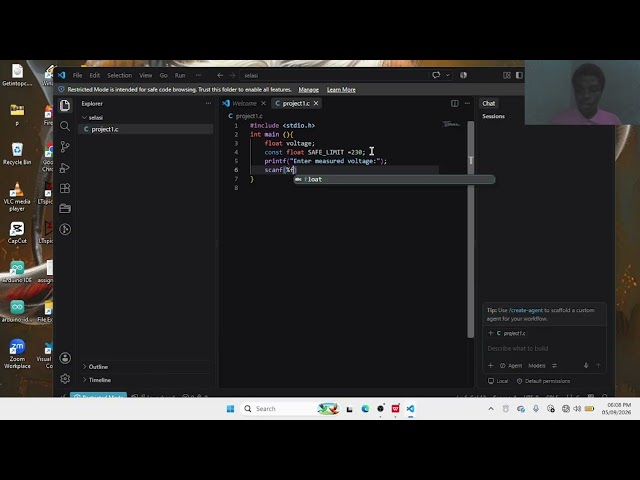Open the Run and Debug view

[x=65, y=167]
